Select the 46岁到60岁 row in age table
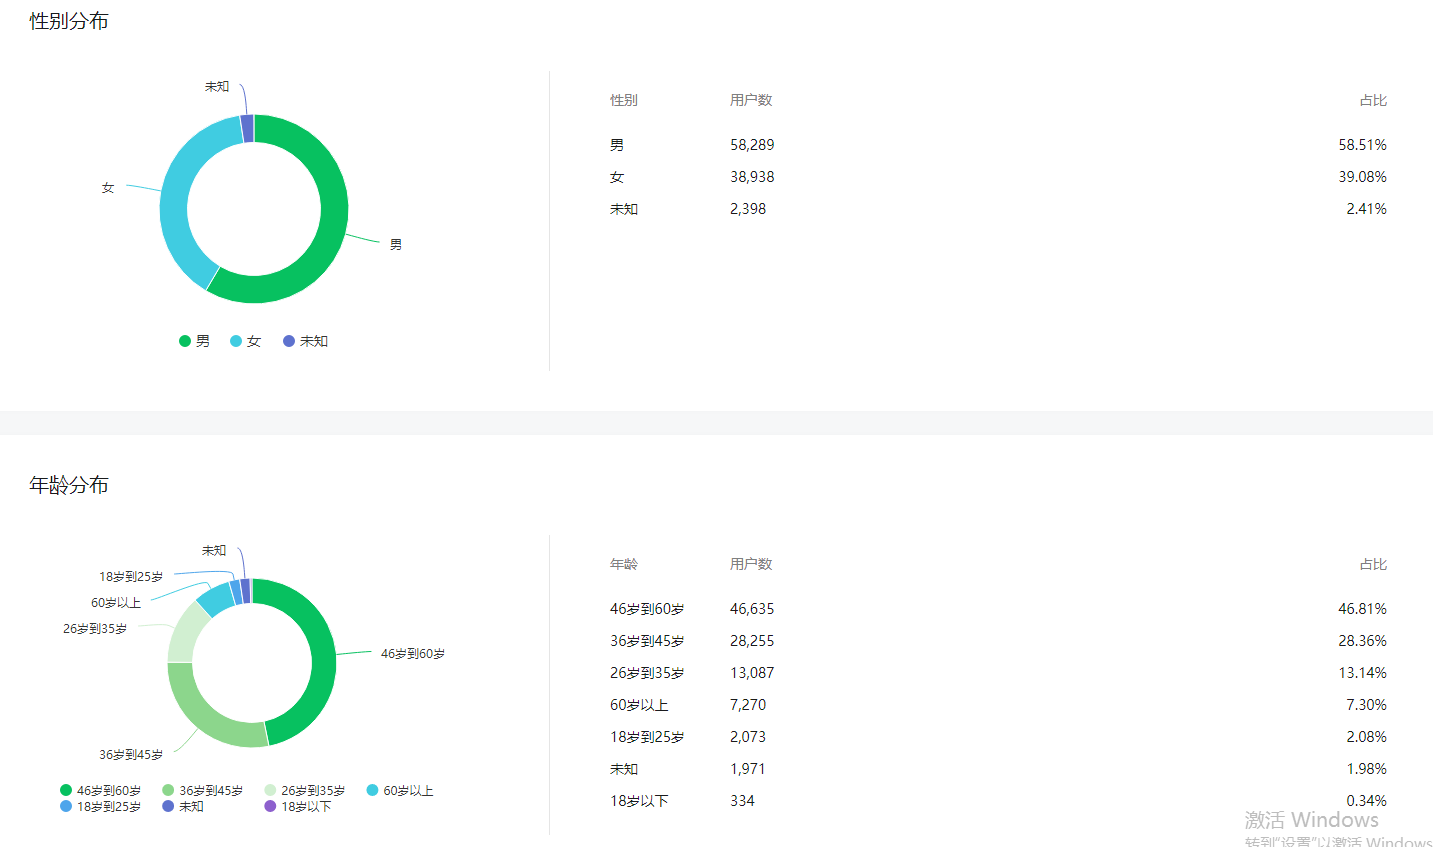Viewport: 1433px width, 847px height. 998,609
